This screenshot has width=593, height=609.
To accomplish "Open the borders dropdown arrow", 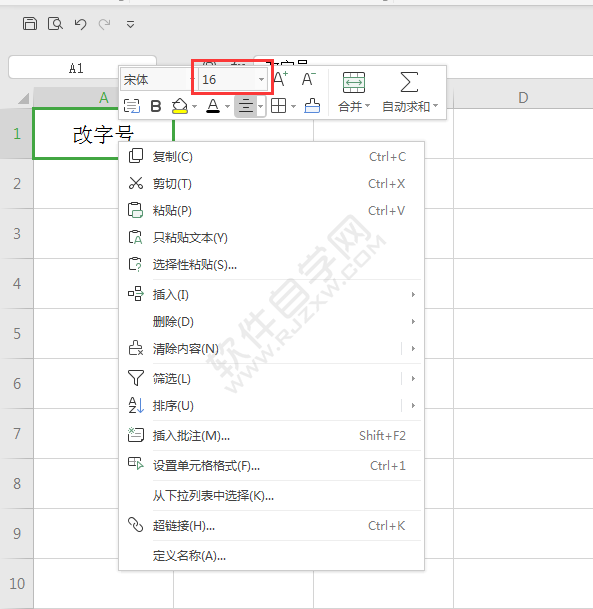I will pos(293,106).
